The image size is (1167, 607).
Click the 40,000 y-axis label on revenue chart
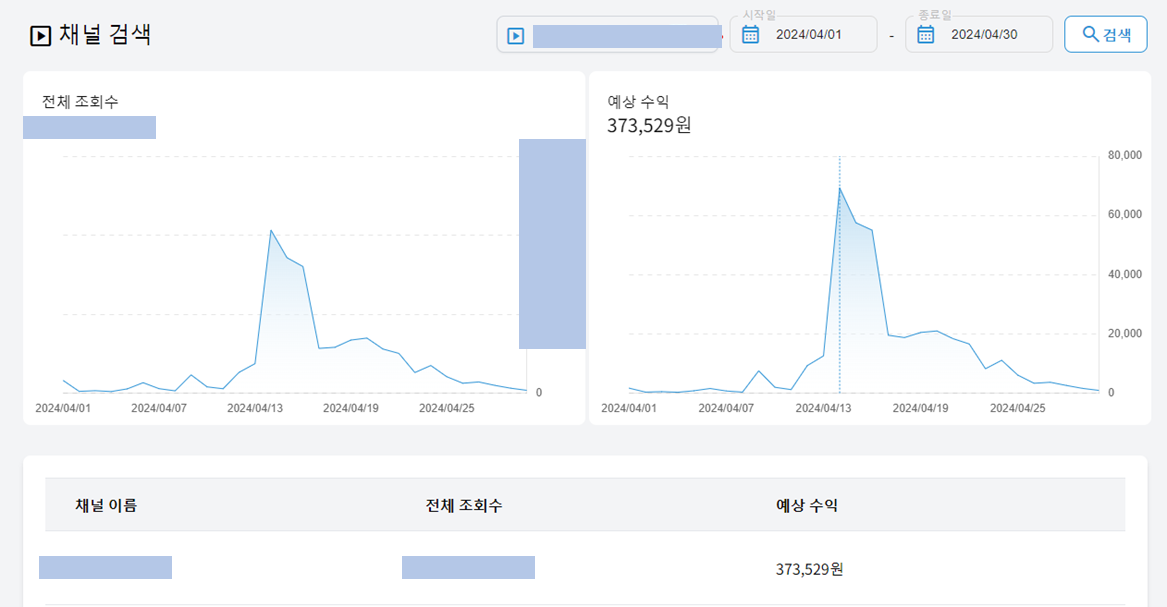tap(1125, 274)
